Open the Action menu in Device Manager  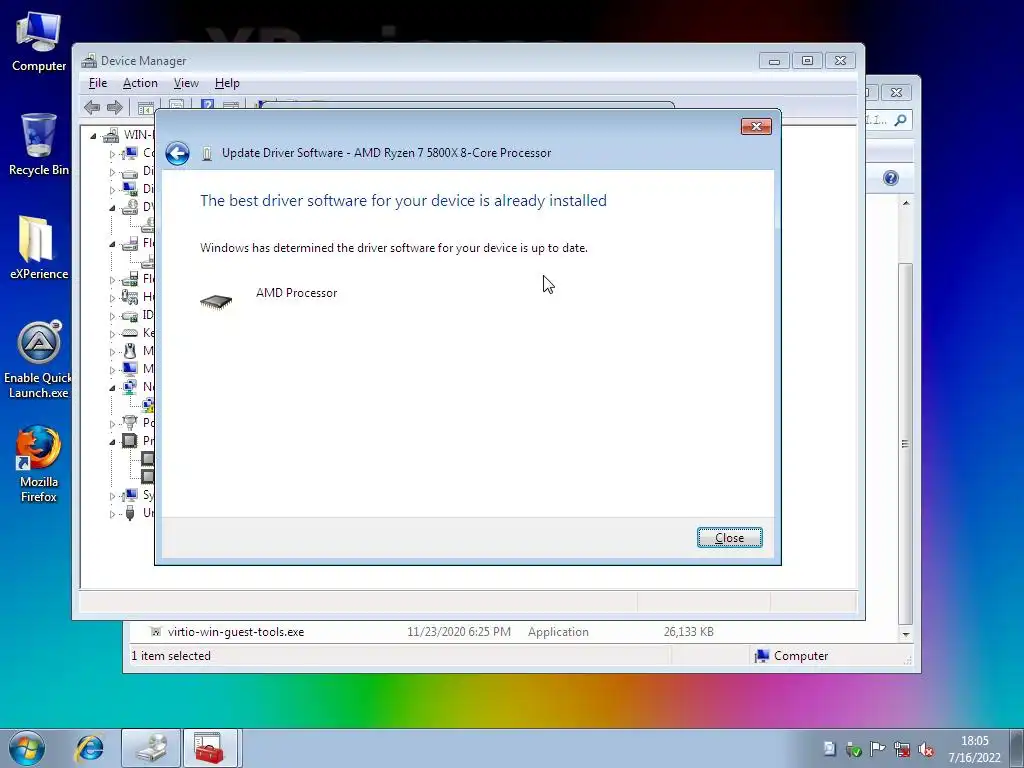(x=140, y=83)
